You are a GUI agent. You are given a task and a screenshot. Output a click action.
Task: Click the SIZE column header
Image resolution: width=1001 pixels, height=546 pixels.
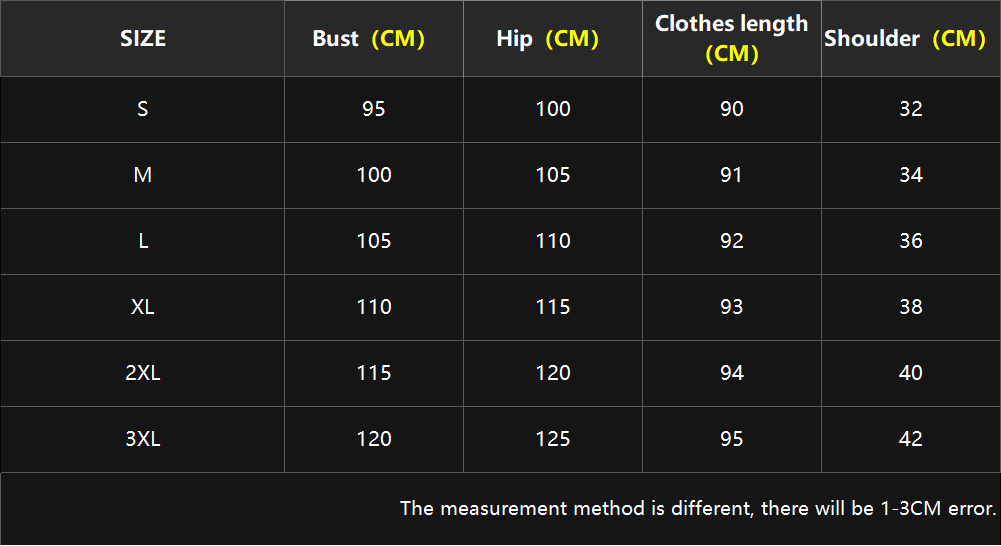point(142,38)
